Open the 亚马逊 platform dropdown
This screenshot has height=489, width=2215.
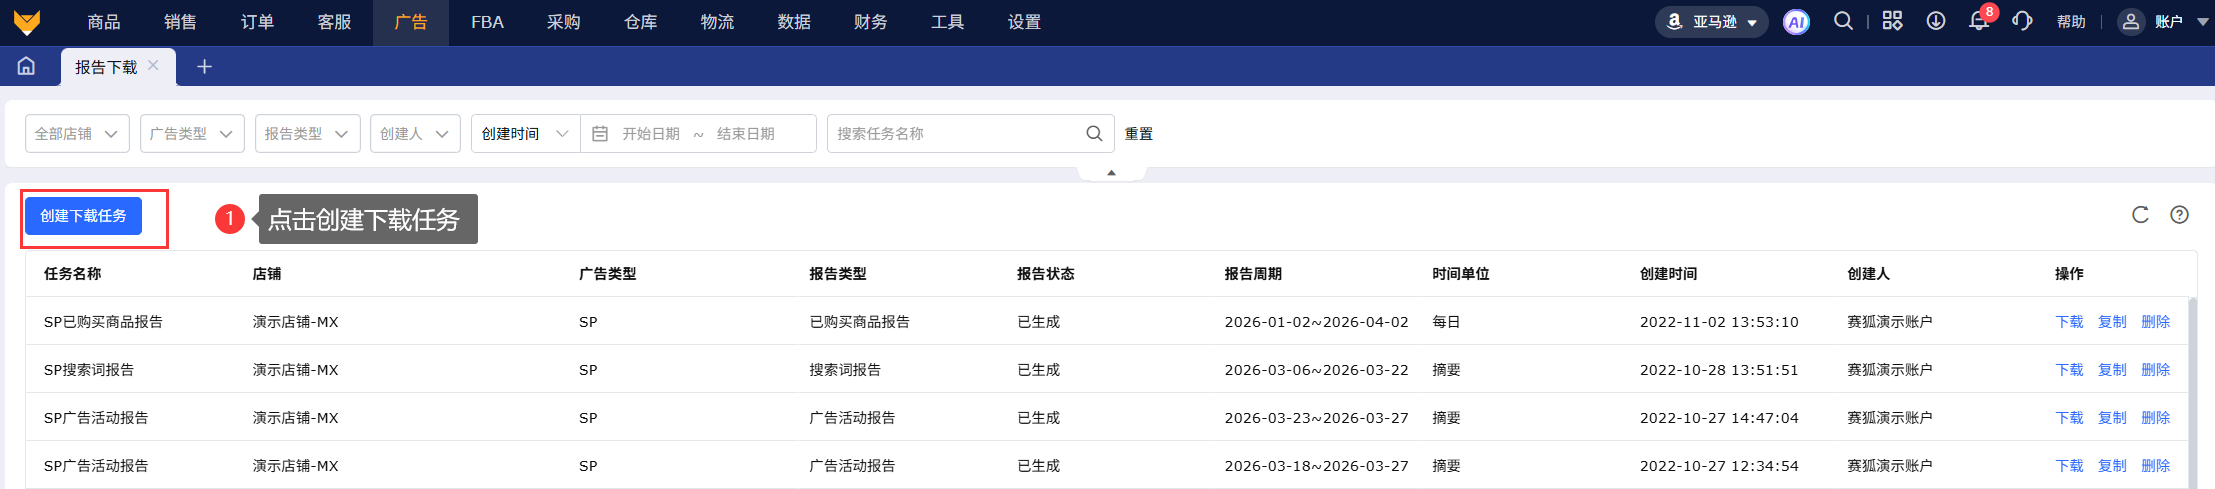(x=1711, y=22)
